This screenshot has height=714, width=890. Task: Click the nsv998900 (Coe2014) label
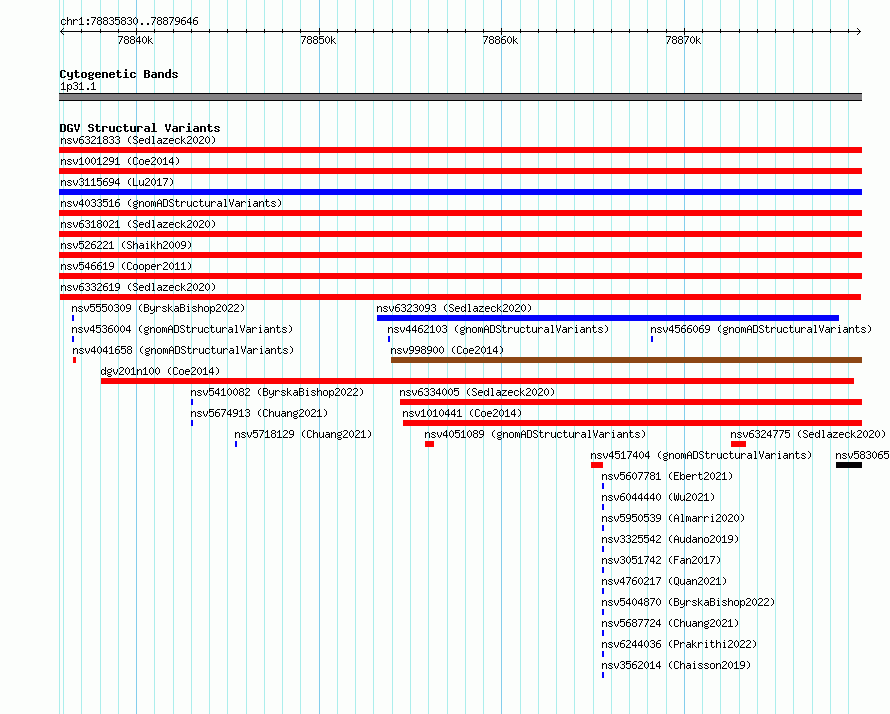click(447, 350)
